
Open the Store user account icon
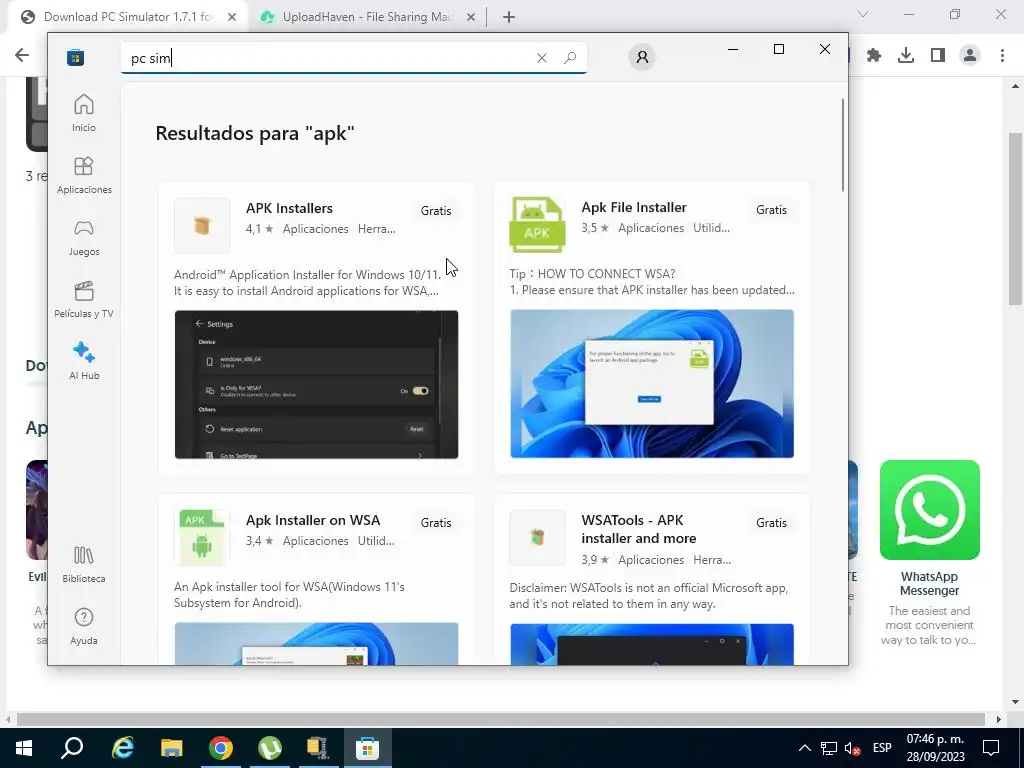[642, 57]
